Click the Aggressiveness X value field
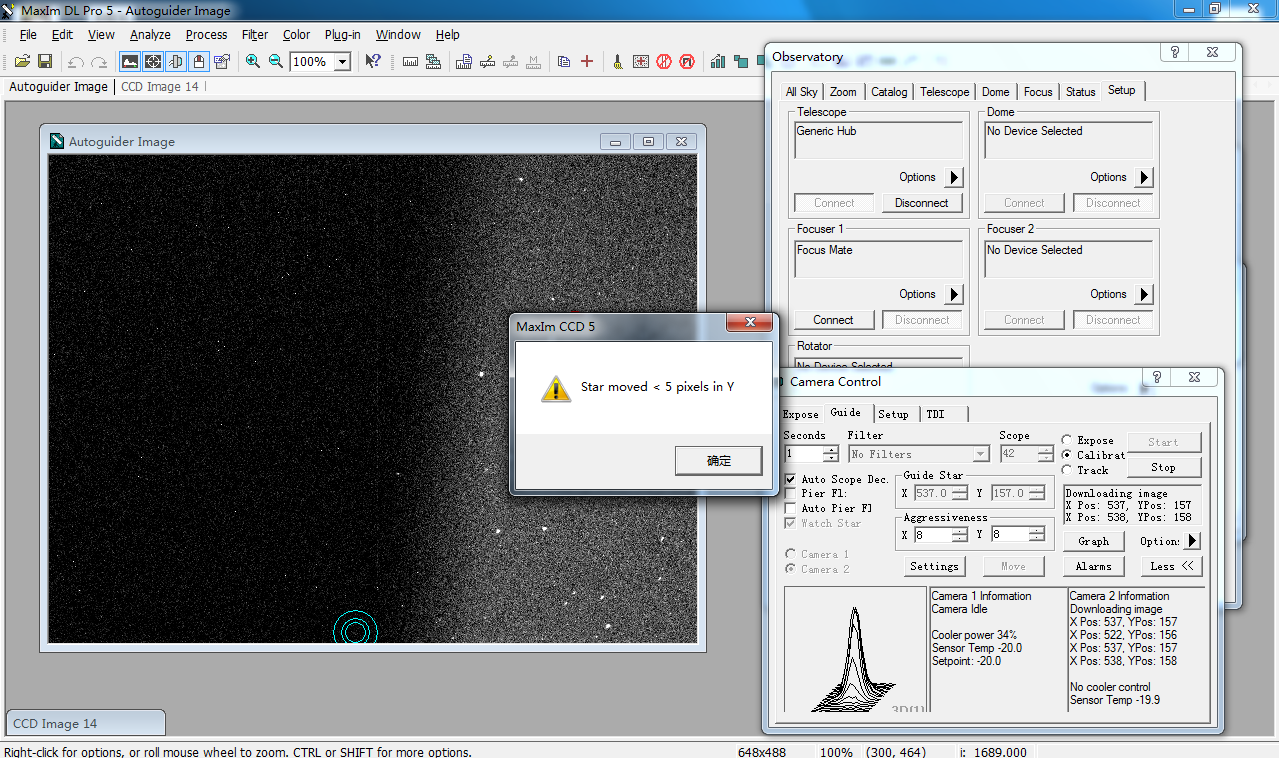Viewport: 1279px width, 758px height. pos(932,535)
